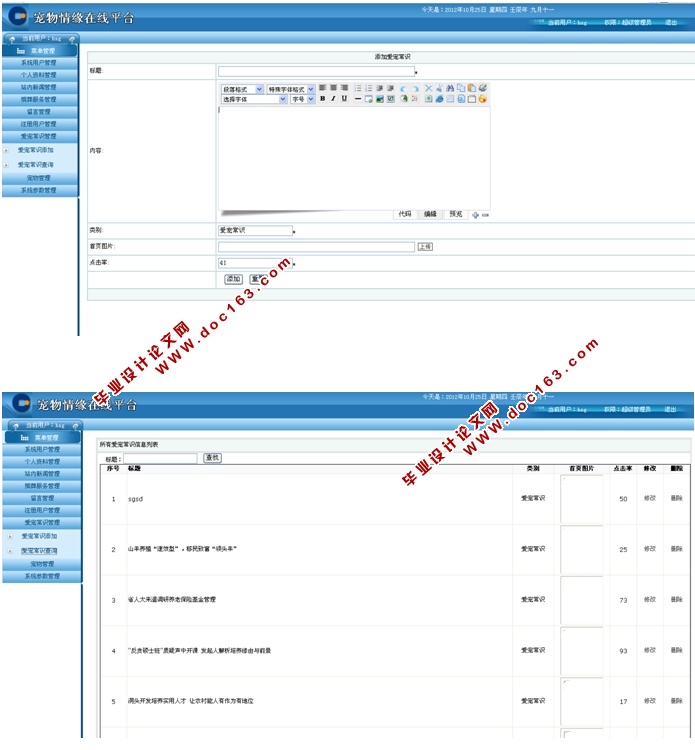The height and width of the screenshot is (750, 695).
Task: Click the 点击率 input showing 41
Action: click(x=255, y=263)
